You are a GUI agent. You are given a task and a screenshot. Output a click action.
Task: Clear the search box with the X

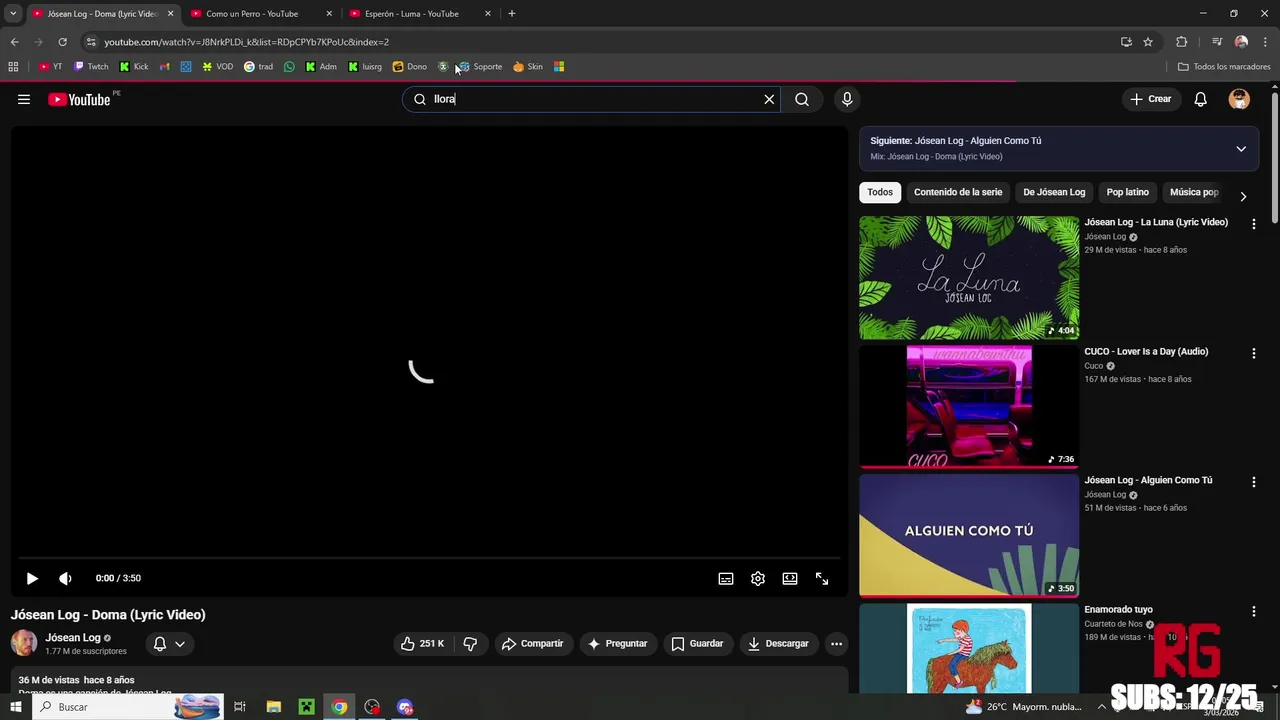(x=769, y=99)
